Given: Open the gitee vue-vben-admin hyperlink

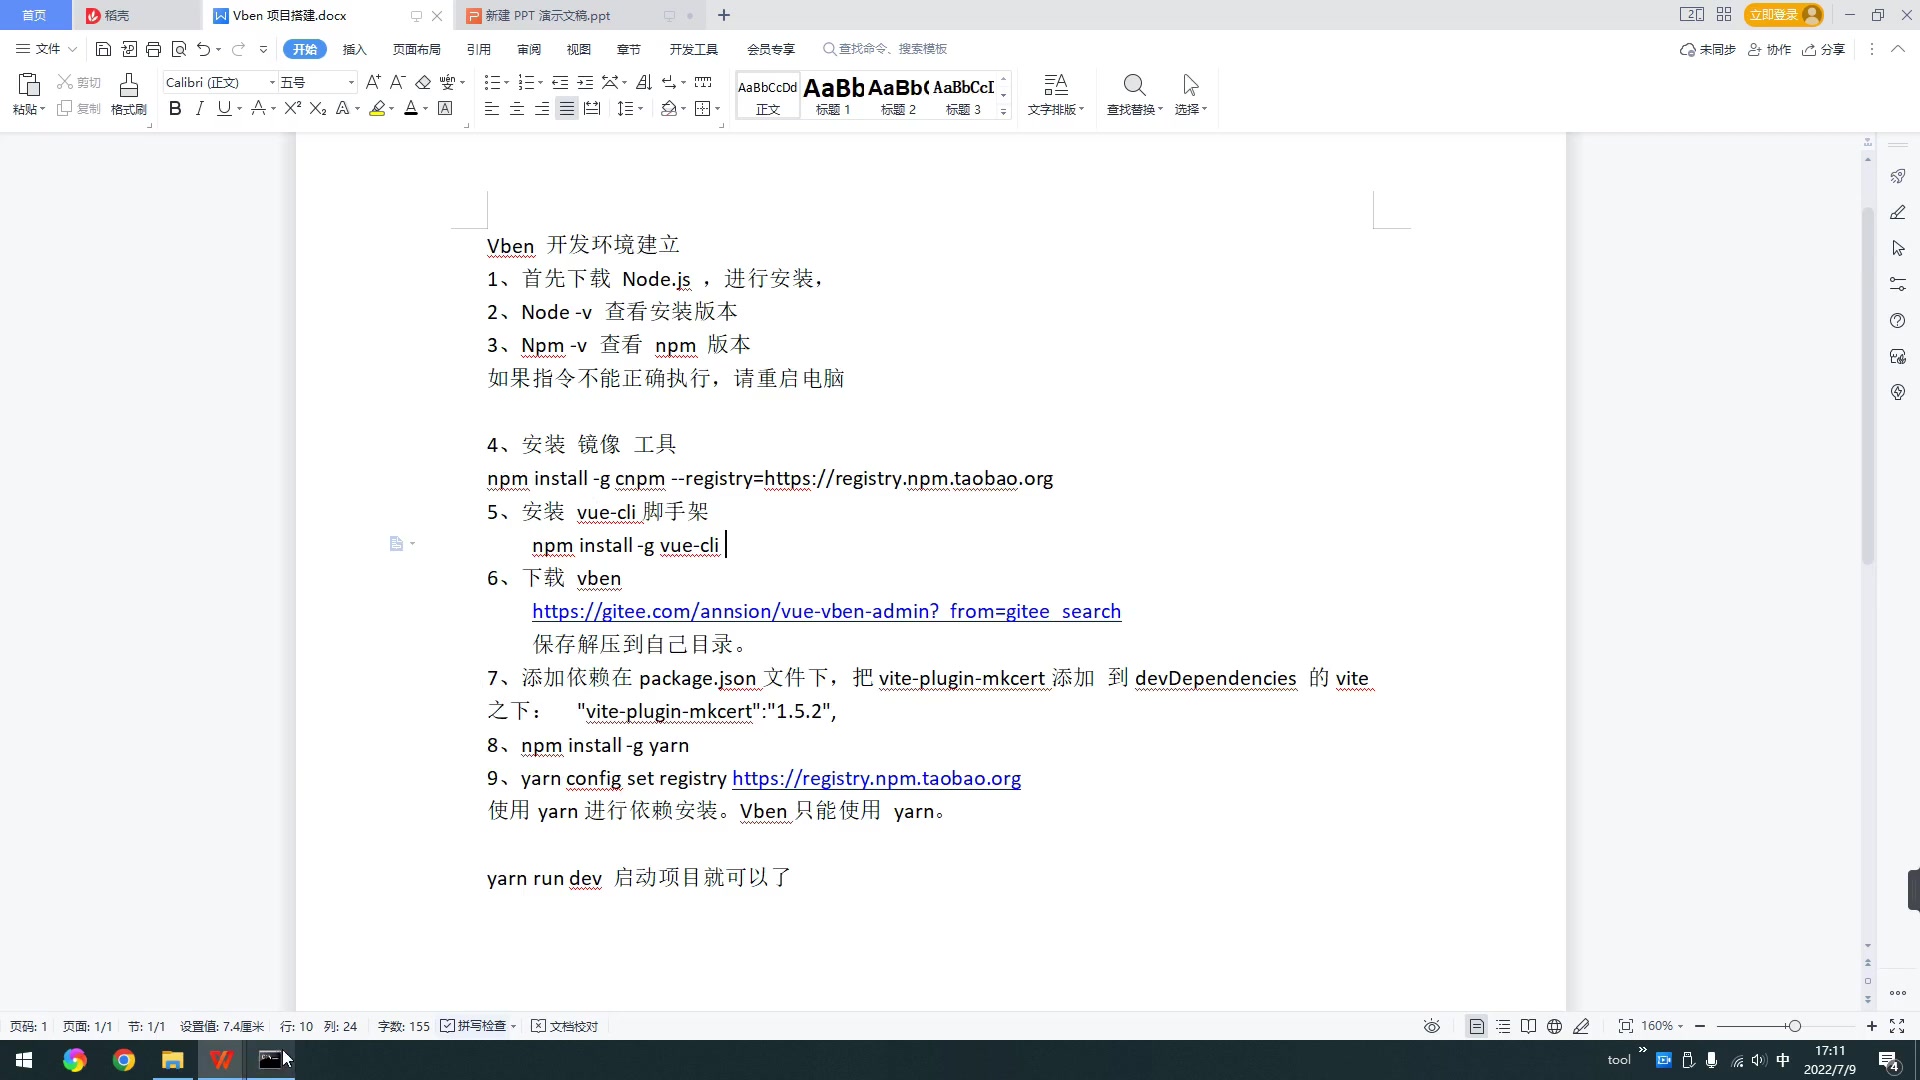Looking at the screenshot, I should point(826,611).
